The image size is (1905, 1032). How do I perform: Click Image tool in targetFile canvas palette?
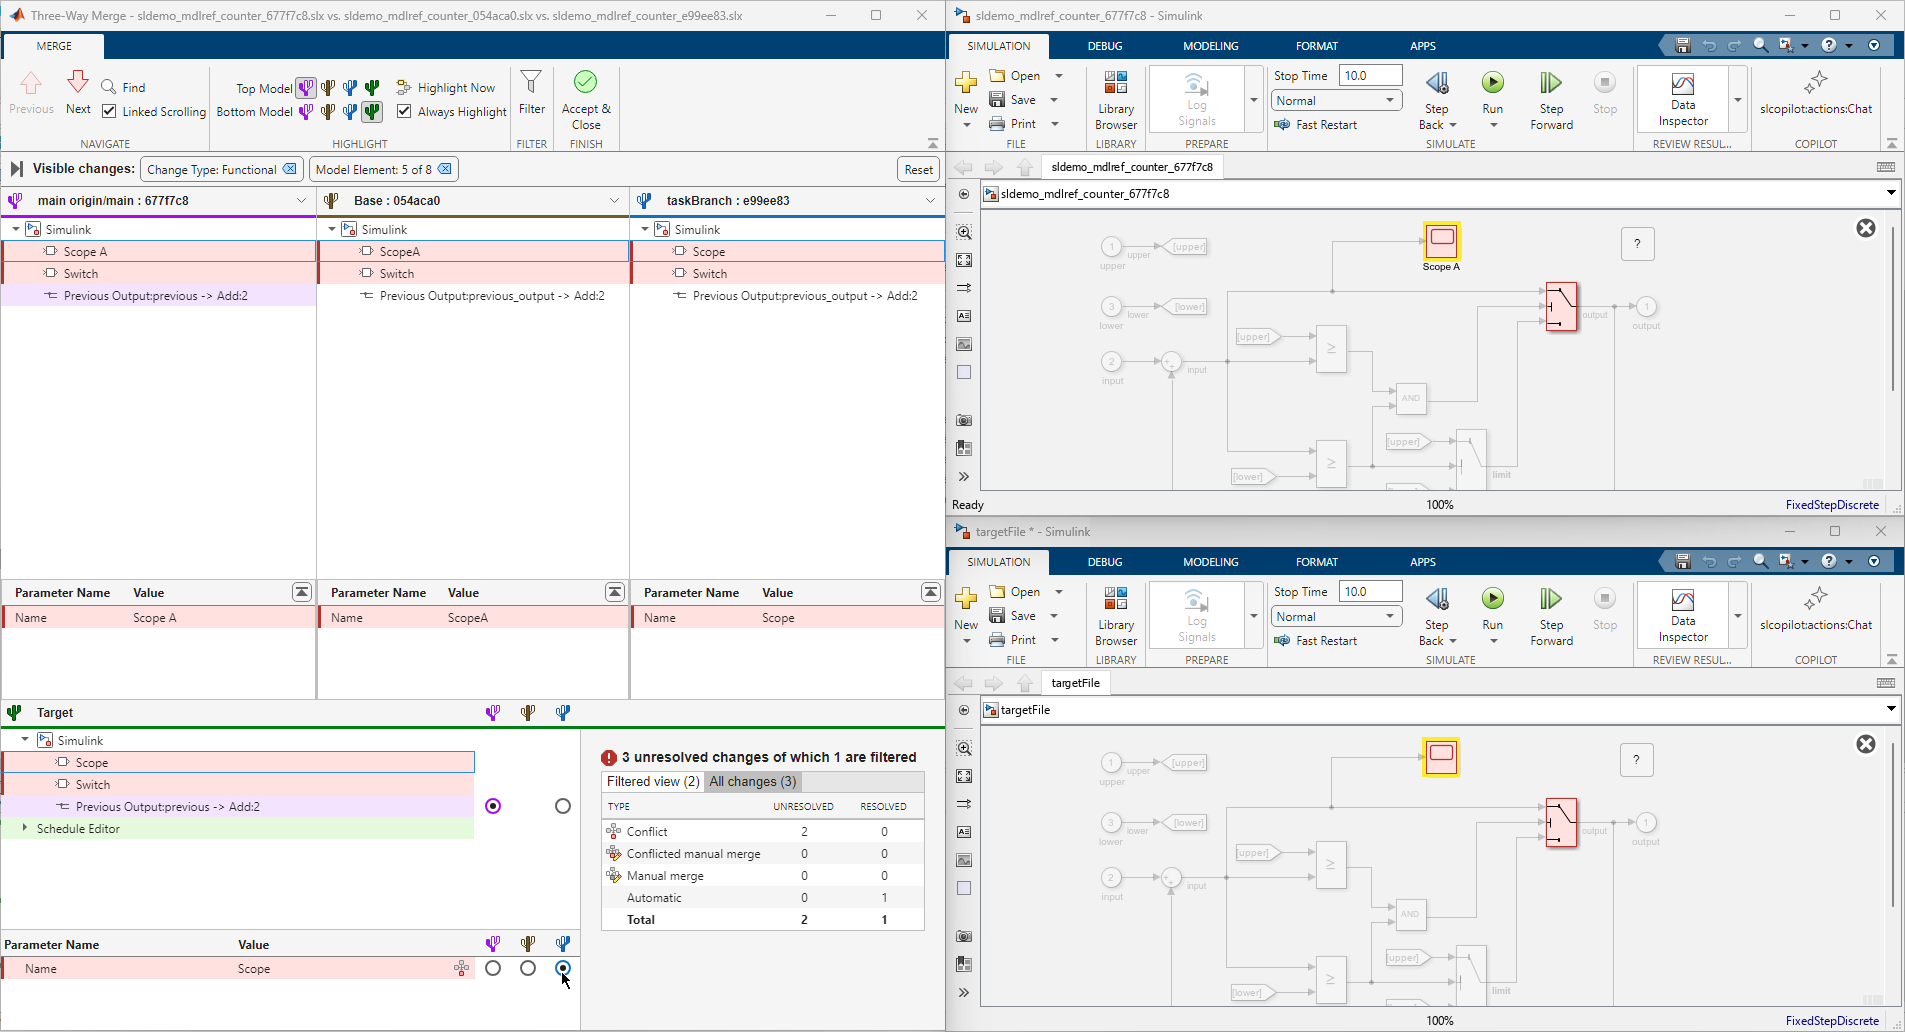[x=964, y=860]
